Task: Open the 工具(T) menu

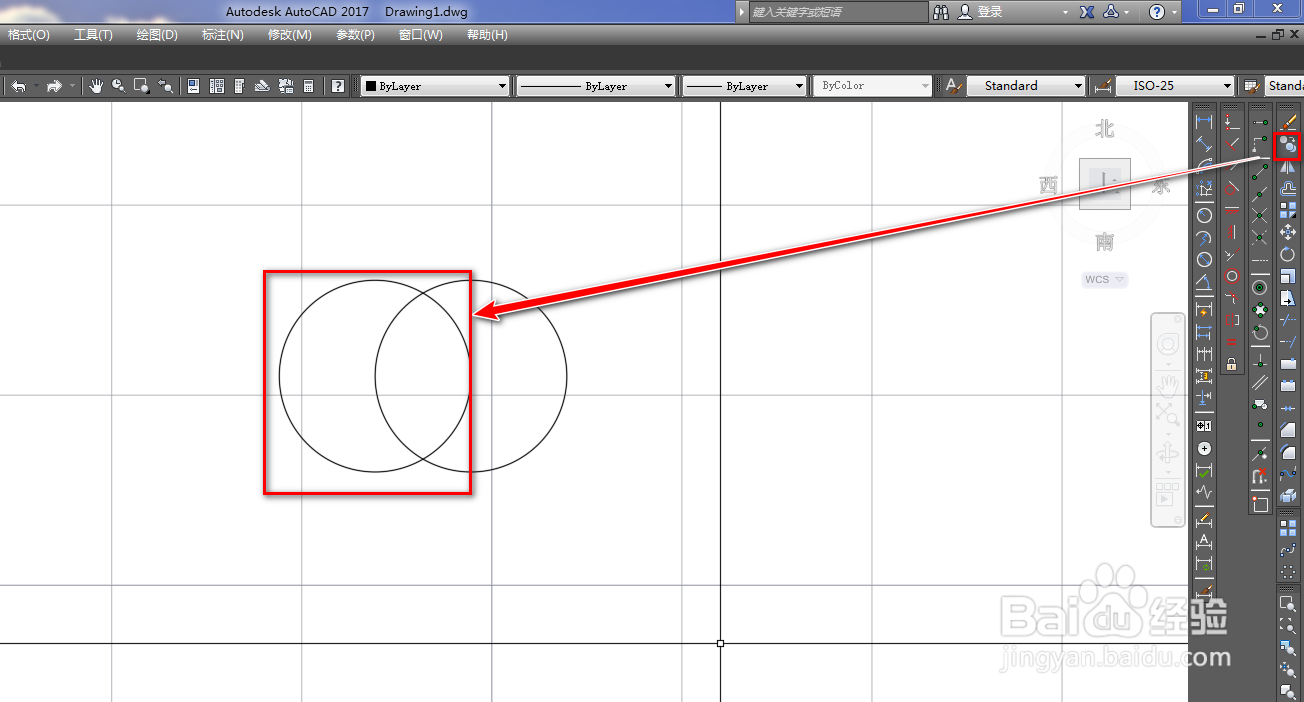Action: click(93, 35)
